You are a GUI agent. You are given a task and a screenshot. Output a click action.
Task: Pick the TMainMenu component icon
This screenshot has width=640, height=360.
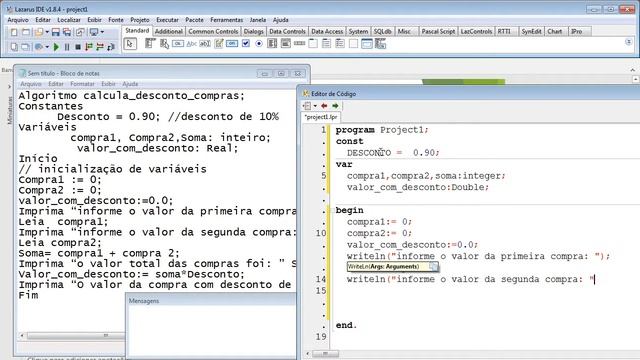coord(150,43)
